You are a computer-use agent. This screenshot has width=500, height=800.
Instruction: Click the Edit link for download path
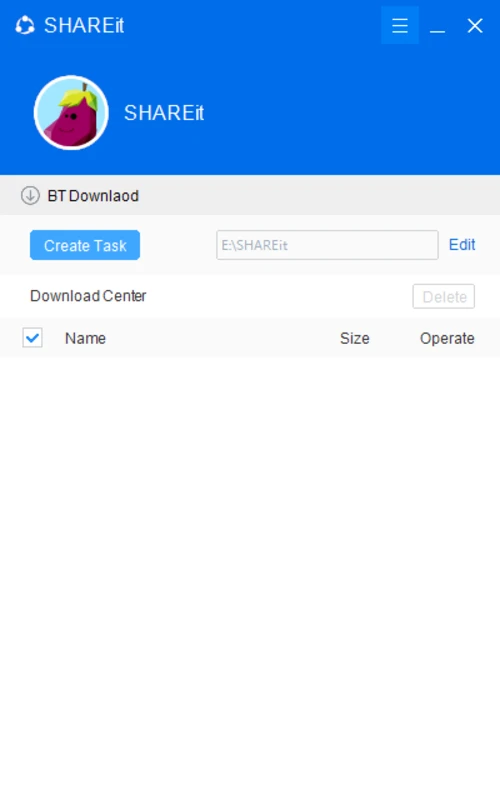[x=462, y=245]
